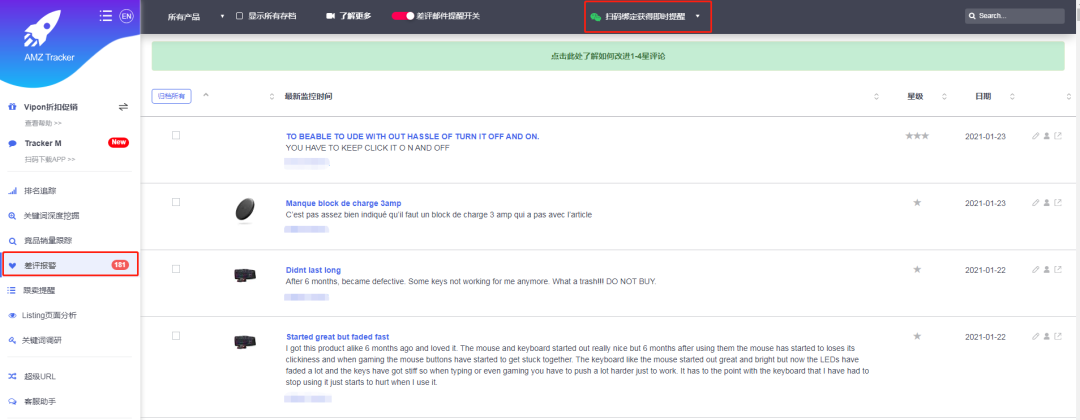The image size is (1080, 420).
Task: Open the 扫码下载APP >> link
Action: pos(50,159)
